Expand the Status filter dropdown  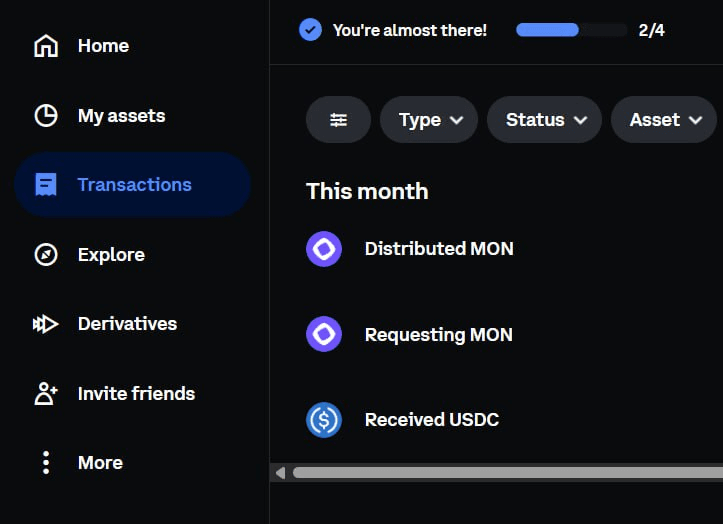point(544,120)
